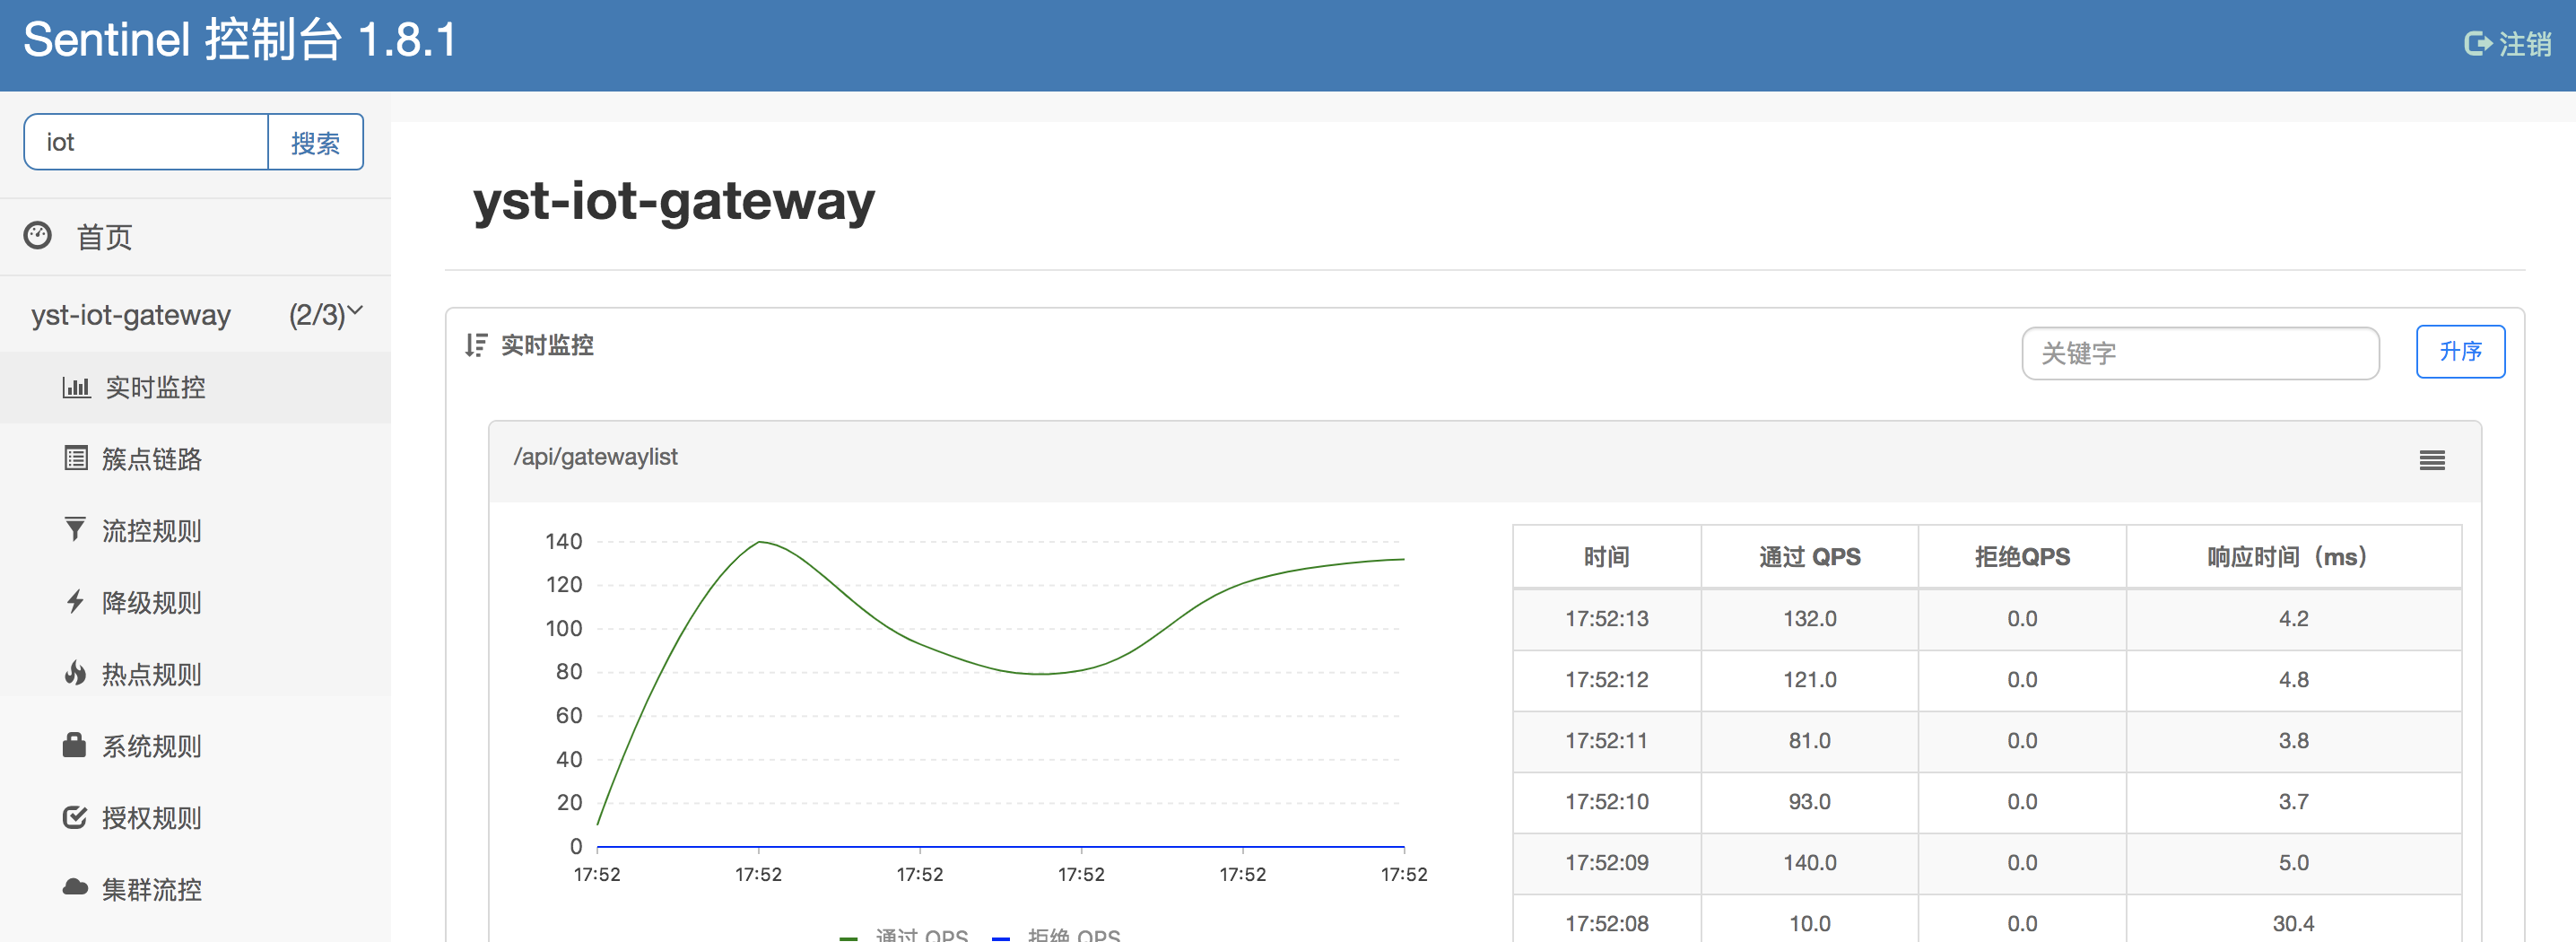2576x942 pixels.
Task: Open the hamburger menu on /api/gatewaylist panel
Action: pyautogui.click(x=2432, y=460)
